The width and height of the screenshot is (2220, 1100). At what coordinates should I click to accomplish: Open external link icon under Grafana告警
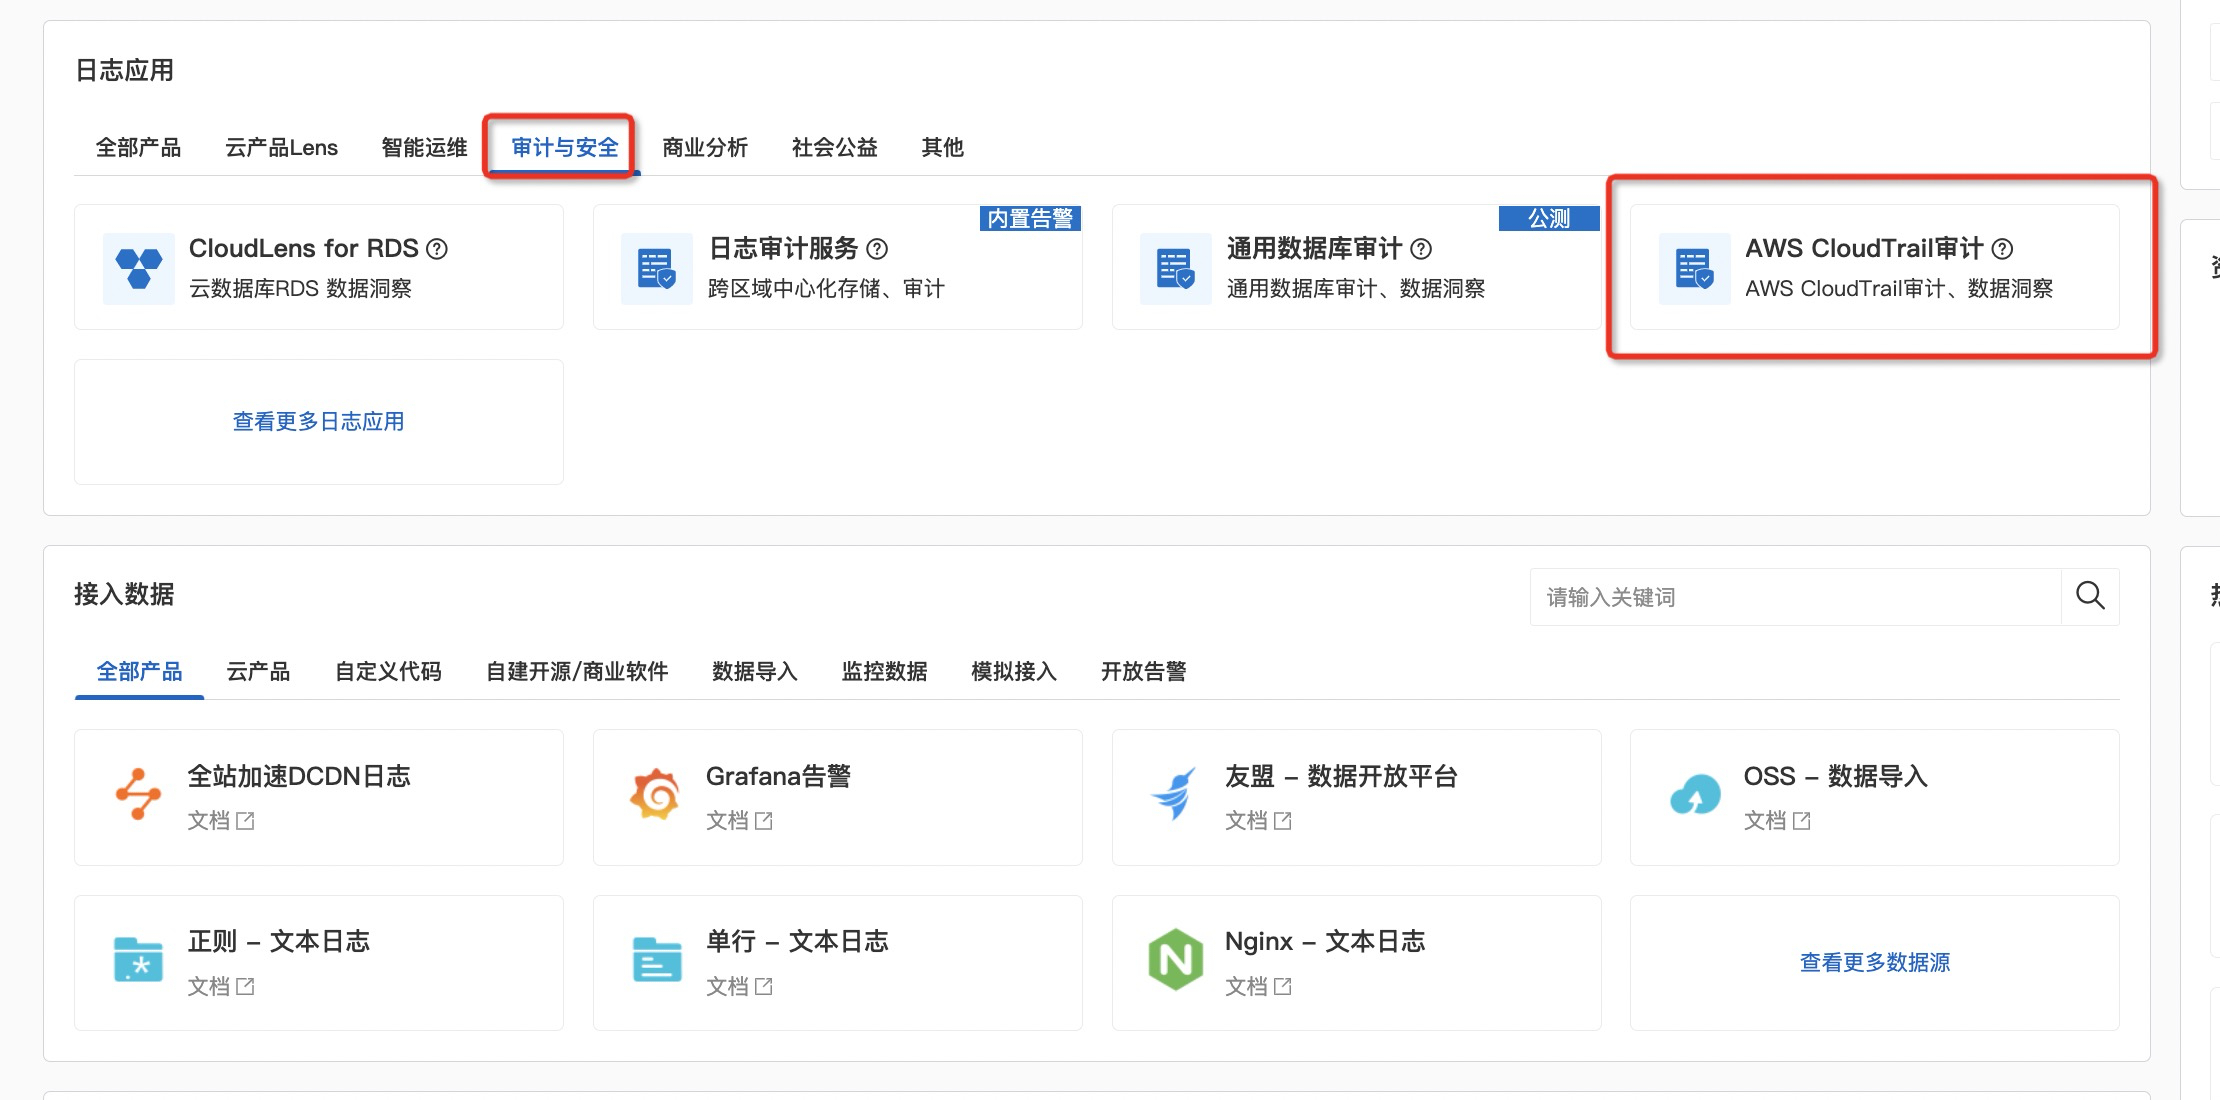(x=764, y=821)
